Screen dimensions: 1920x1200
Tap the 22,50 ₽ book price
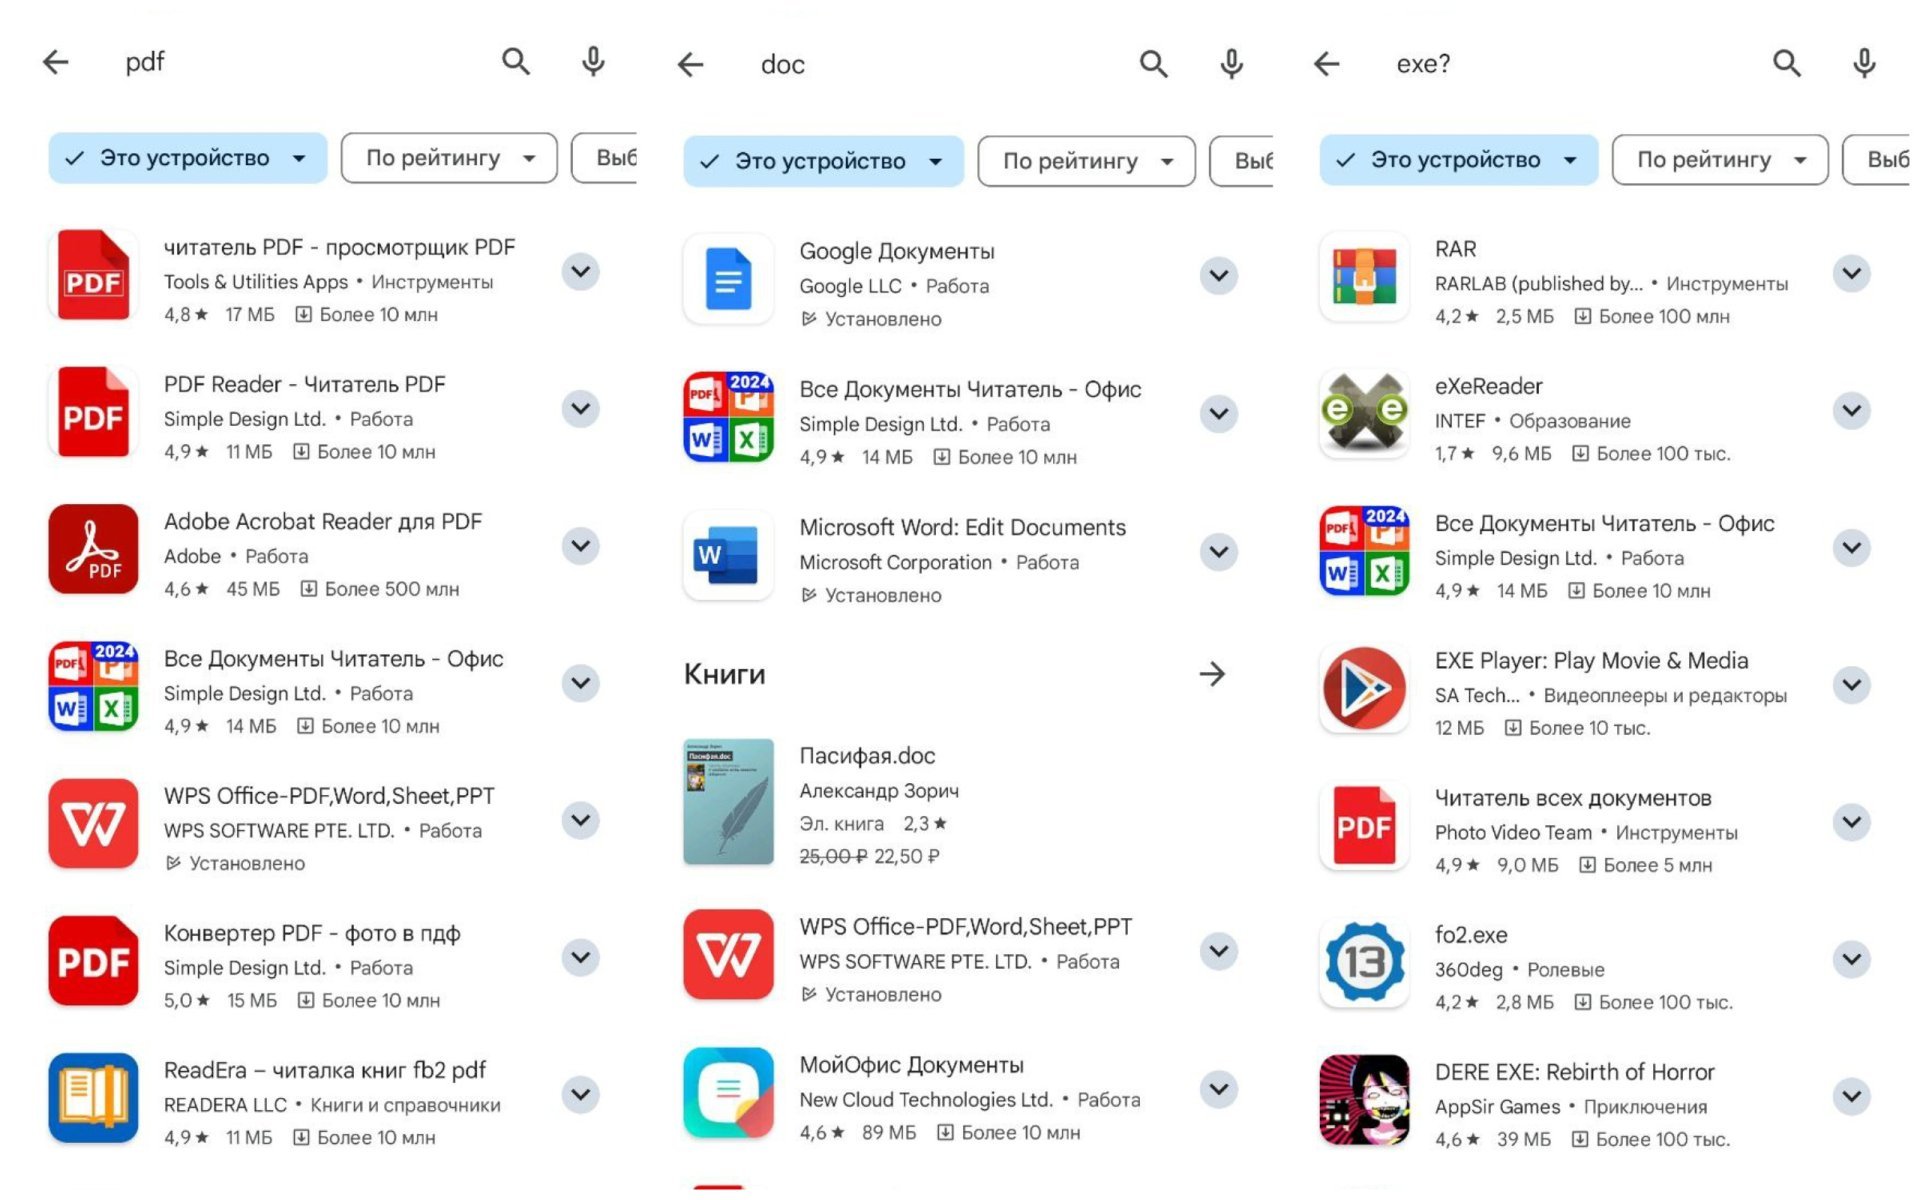[x=907, y=857]
